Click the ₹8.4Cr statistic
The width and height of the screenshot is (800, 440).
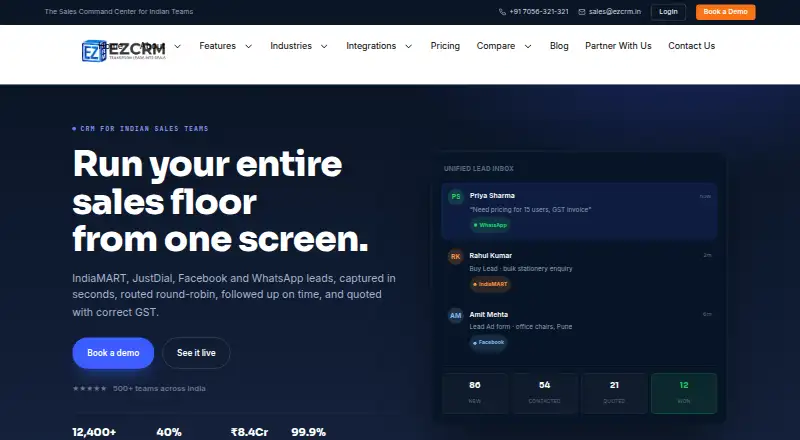[x=249, y=432]
